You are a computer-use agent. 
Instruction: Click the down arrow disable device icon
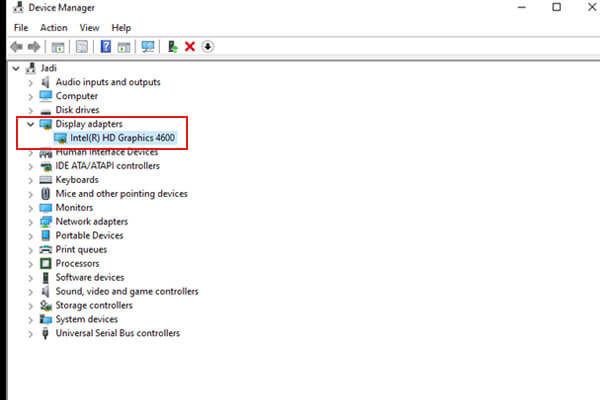point(207,47)
